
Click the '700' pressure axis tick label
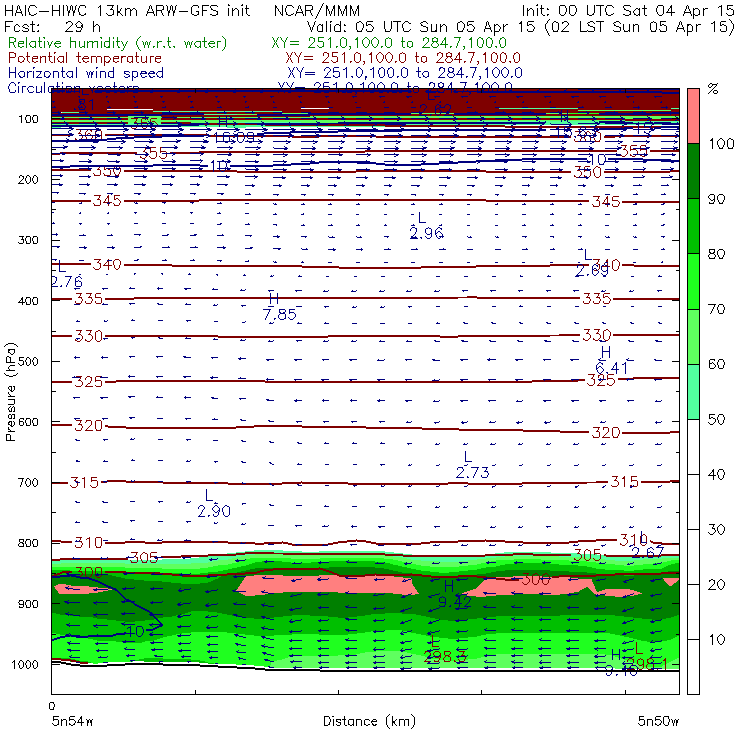(28, 482)
